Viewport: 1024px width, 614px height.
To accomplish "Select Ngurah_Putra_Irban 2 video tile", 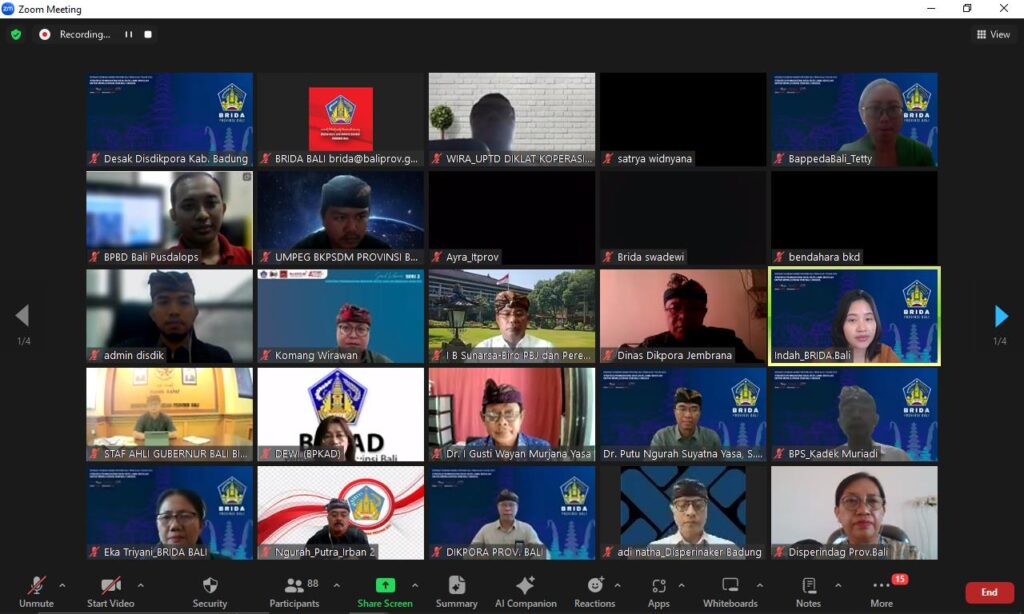I will [341, 513].
